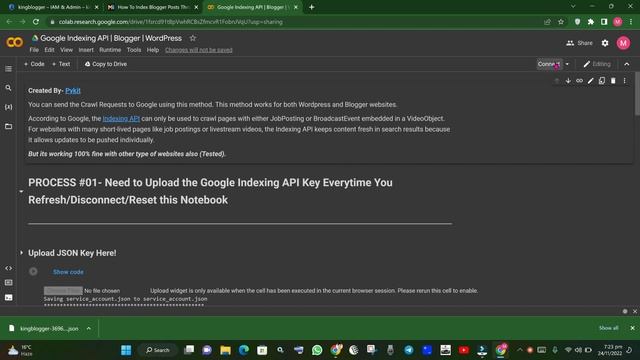Click Show all downloads

click(x=609, y=328)
